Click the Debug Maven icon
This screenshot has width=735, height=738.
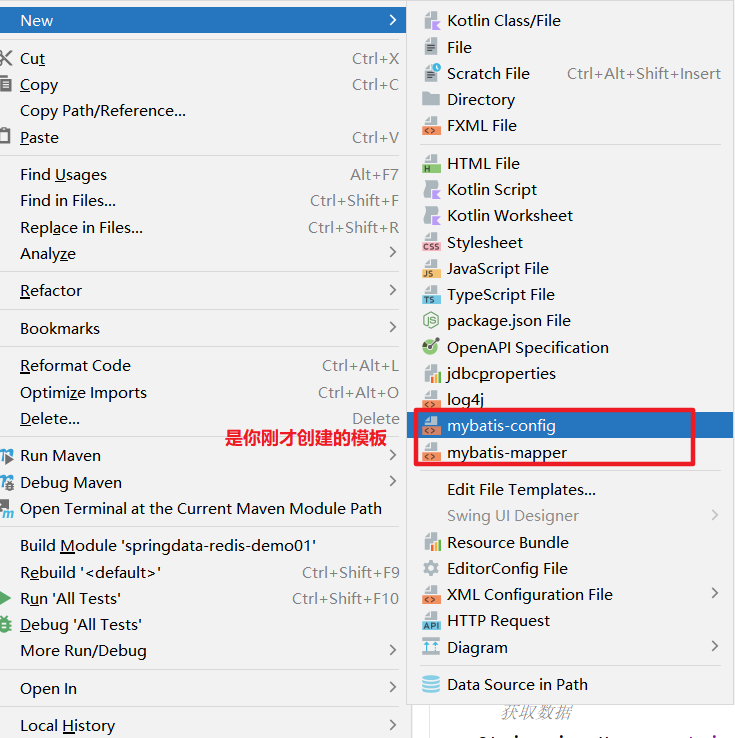pyautogui.click(x=7, y=482)
